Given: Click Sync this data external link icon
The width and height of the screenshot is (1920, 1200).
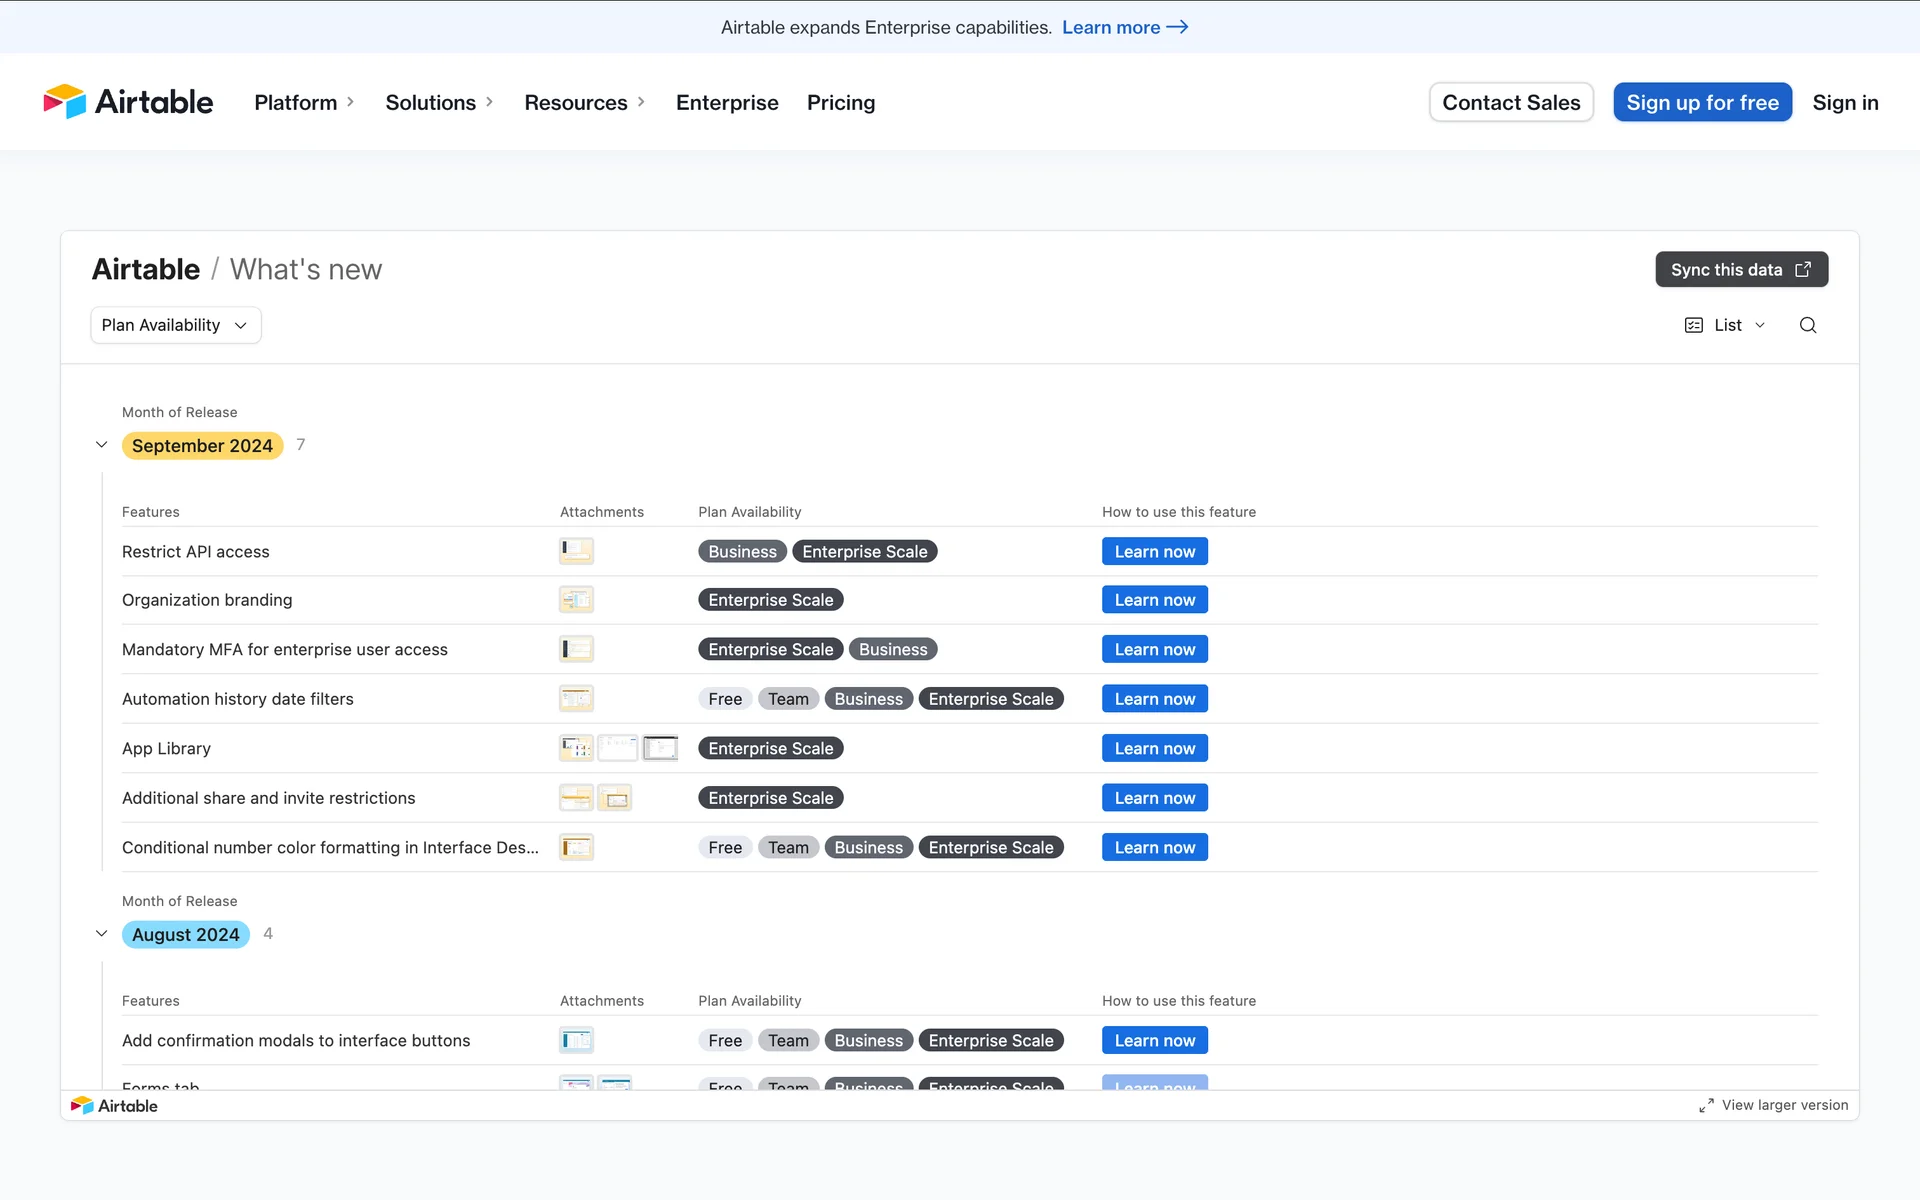Looking at the screenshot, I should 1803,270.
